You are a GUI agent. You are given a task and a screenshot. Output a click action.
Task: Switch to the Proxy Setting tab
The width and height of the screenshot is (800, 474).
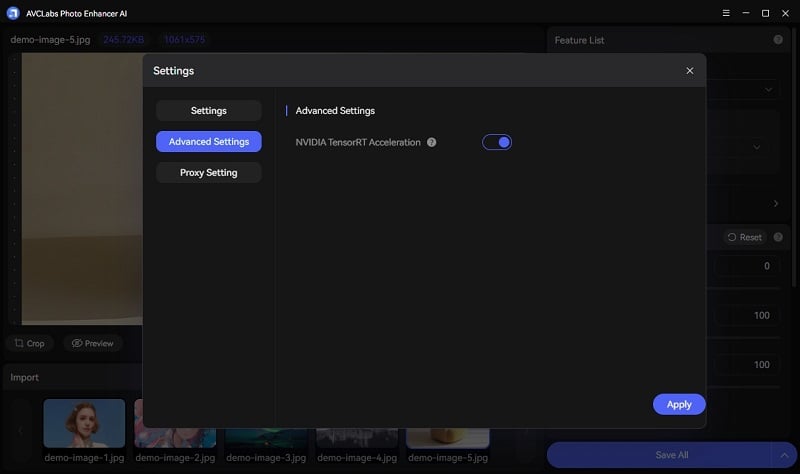pos(209,172)
